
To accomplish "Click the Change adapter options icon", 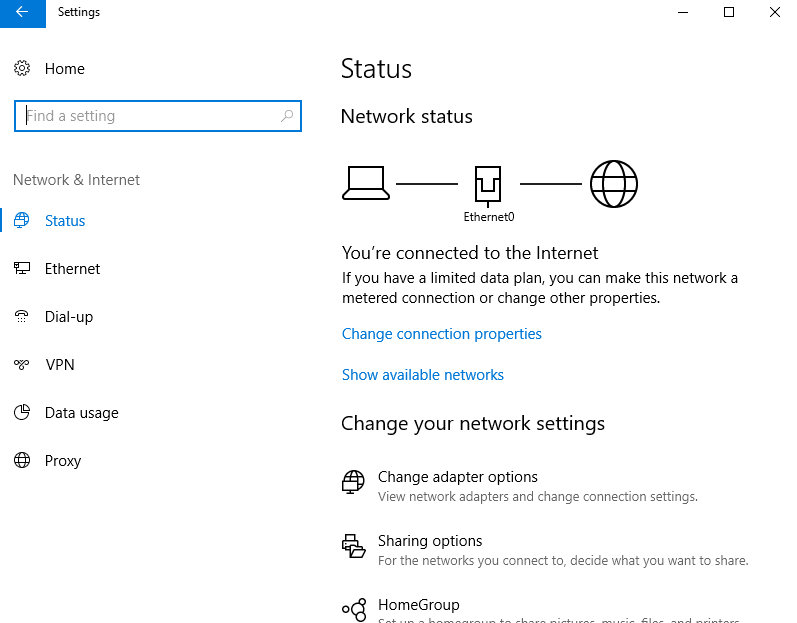I will 353,483.
